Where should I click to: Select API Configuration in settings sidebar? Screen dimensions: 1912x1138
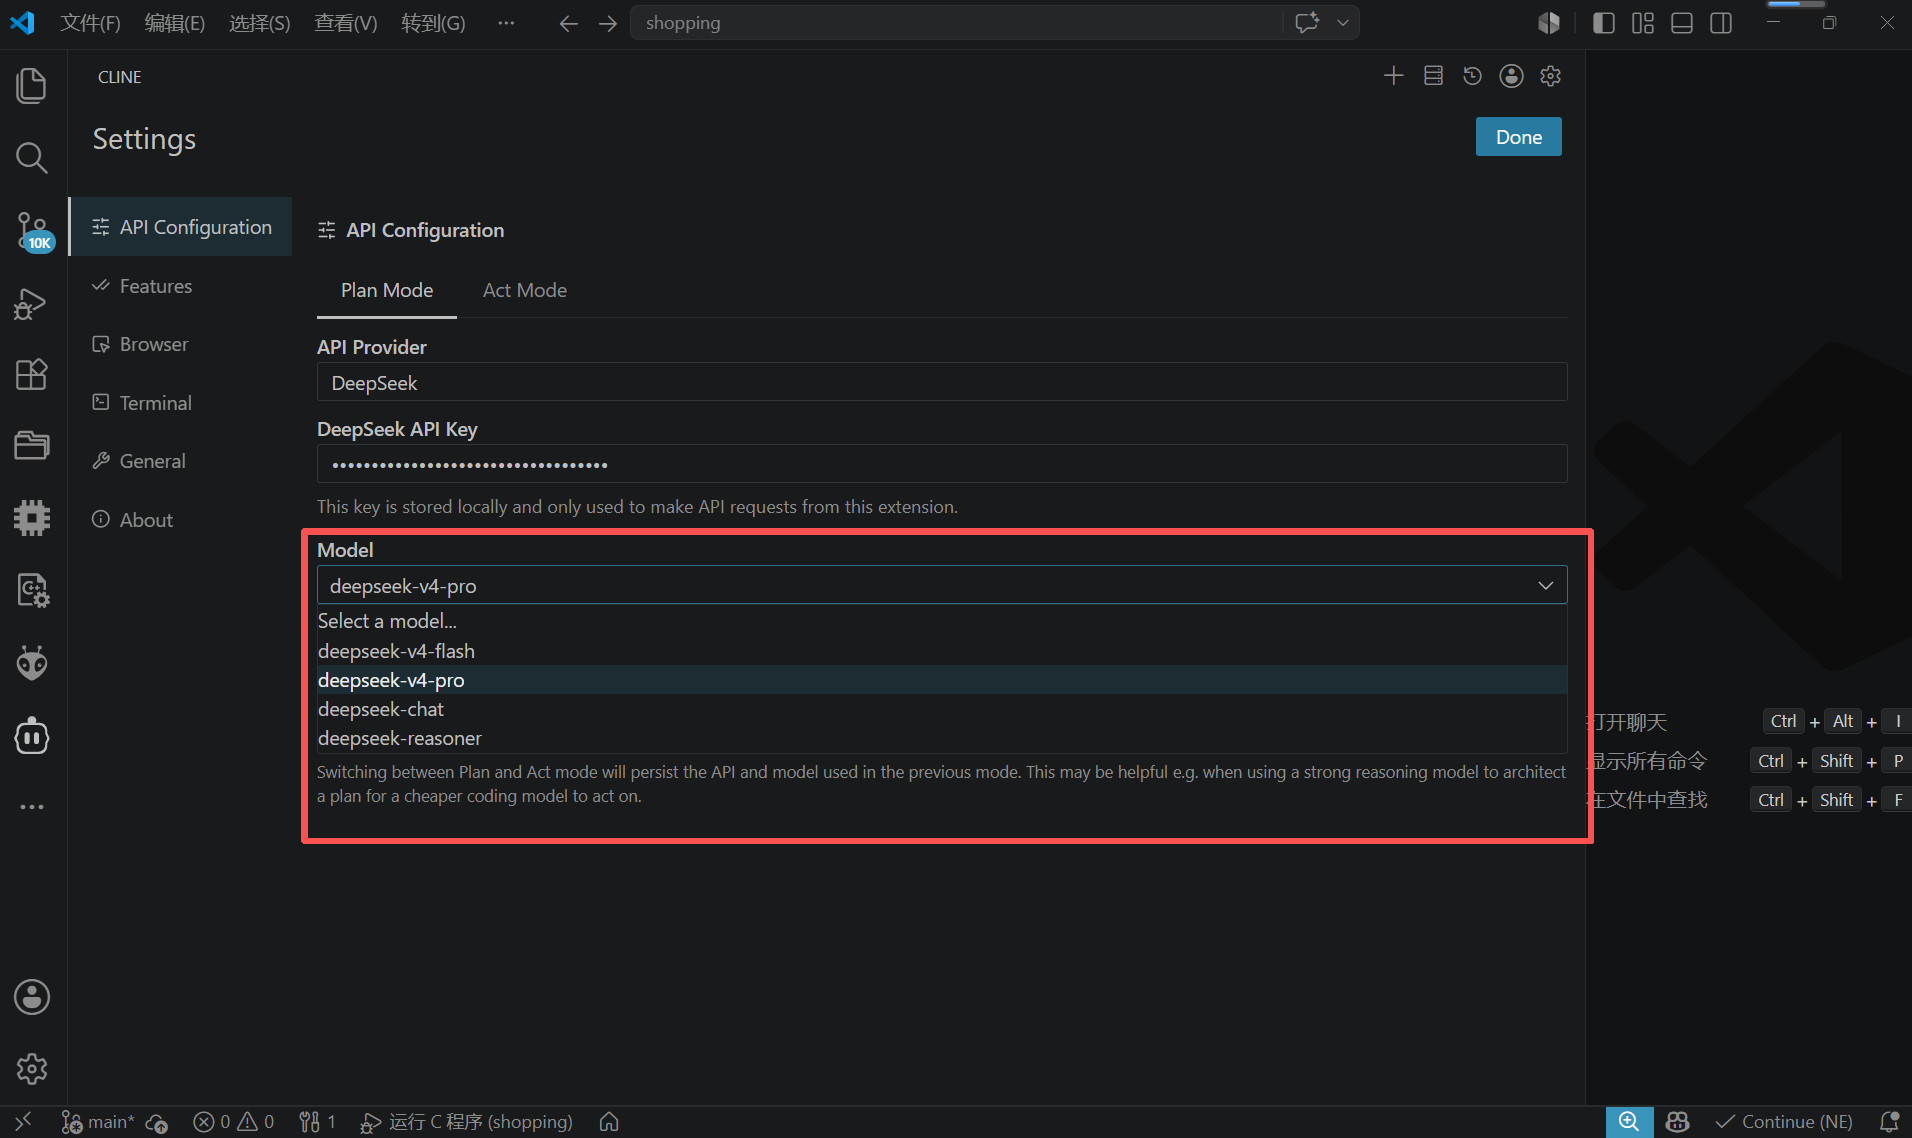point(181,227)
